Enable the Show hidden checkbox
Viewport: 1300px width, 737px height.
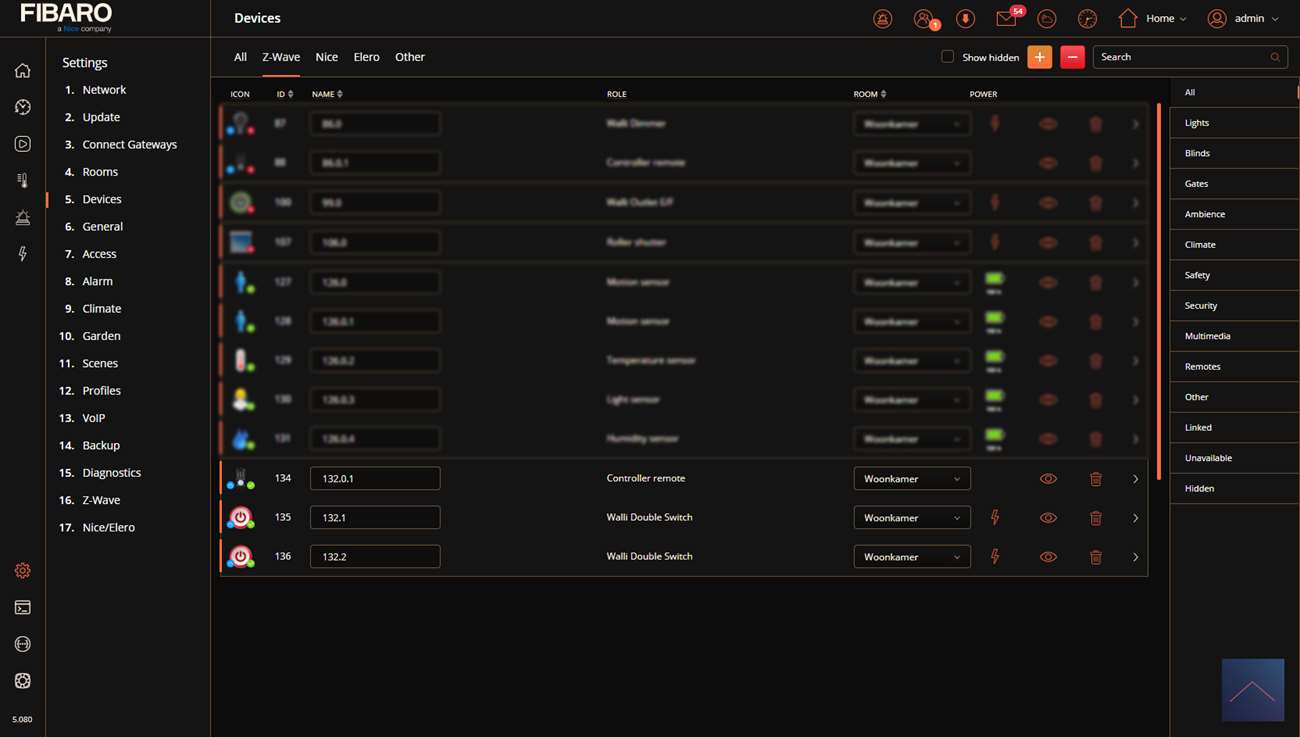947,57
